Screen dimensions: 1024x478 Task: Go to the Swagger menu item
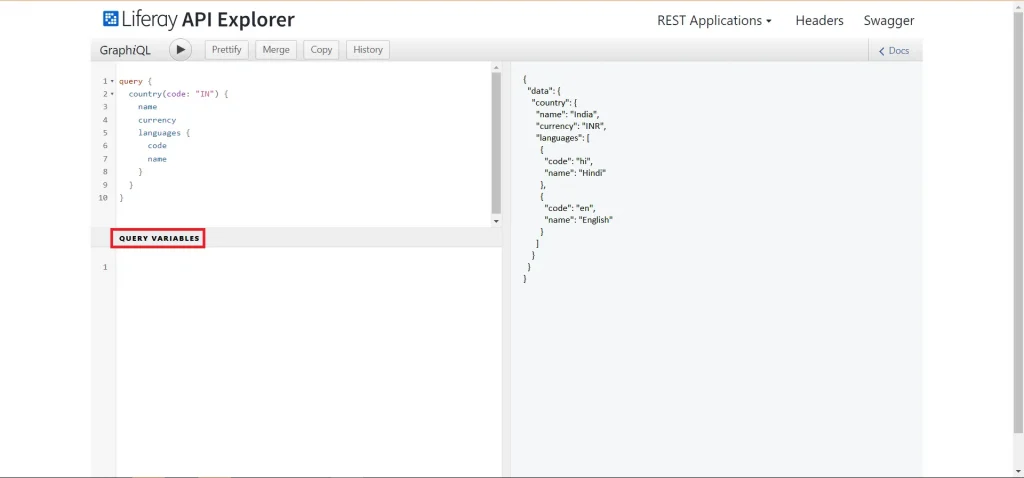(888, 20)
